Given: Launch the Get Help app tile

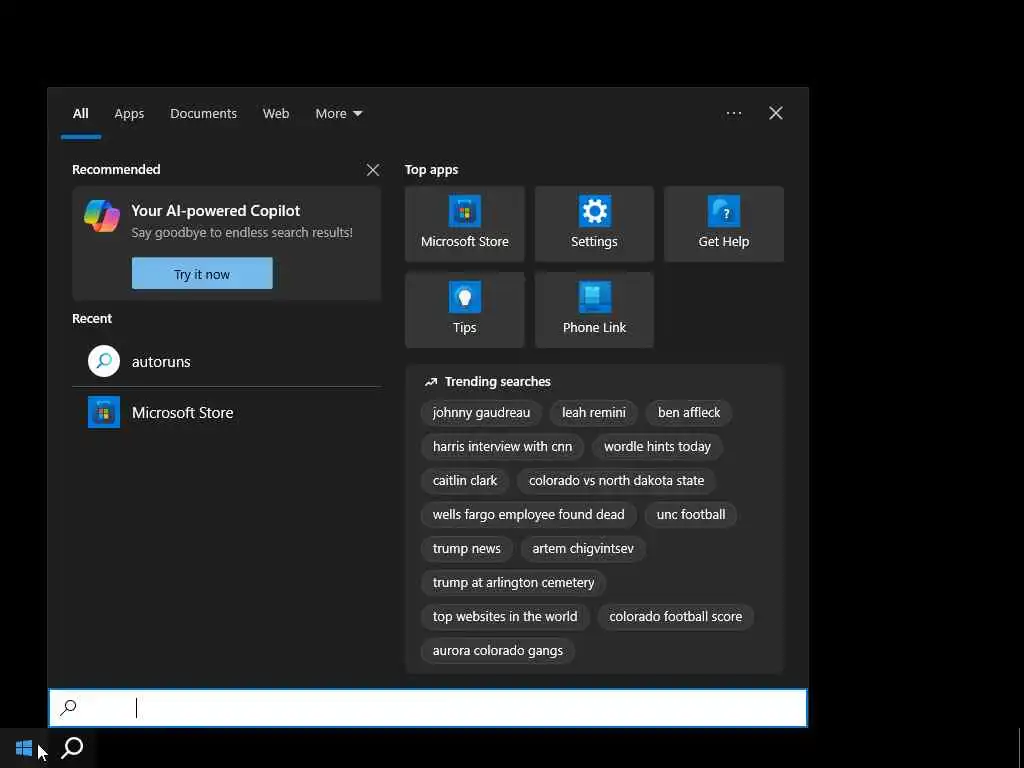Looking at the screenshot, I should click(724, 223).
